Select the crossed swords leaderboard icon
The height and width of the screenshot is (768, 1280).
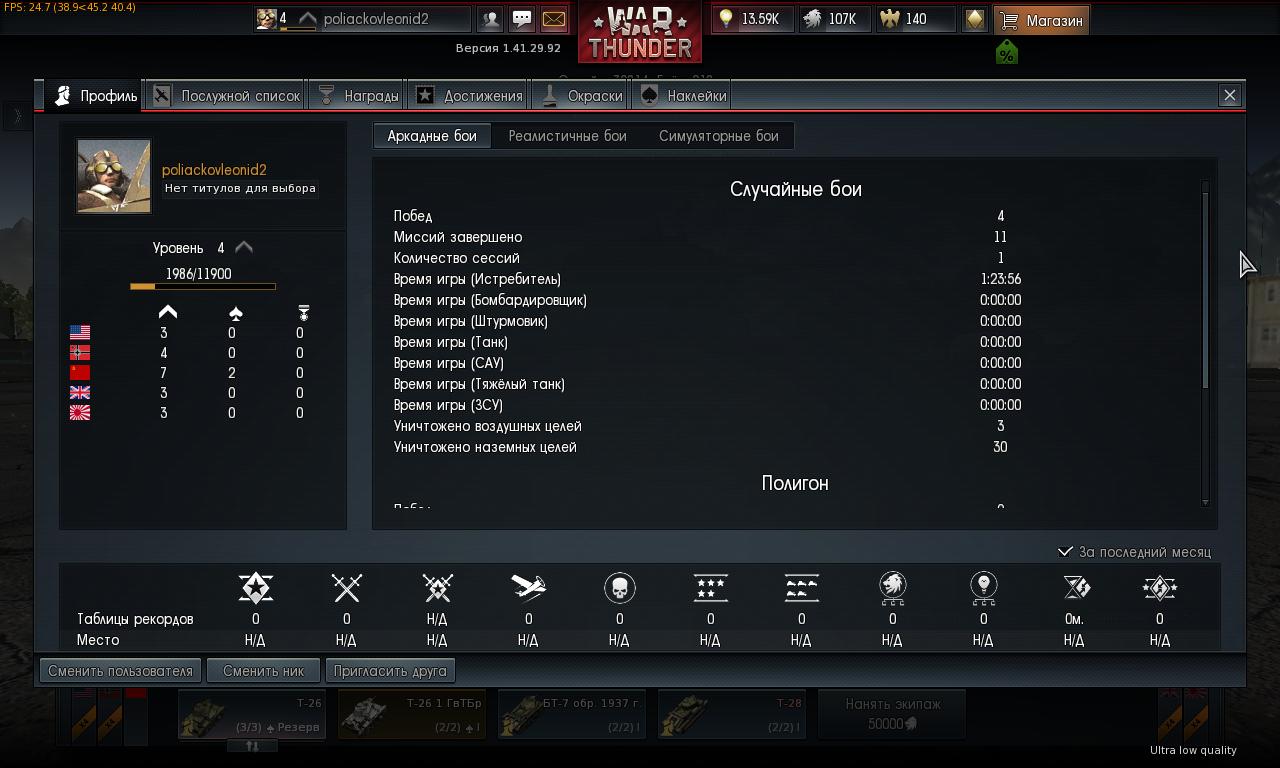pos(346,587)
